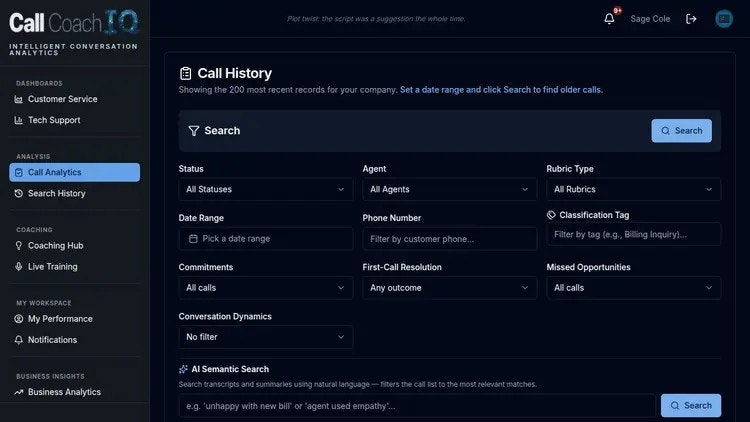This screenshot has width=750, height=422.
Task: Click the AI Semantic Search sparkle icon
Action: tap(183, 369)
